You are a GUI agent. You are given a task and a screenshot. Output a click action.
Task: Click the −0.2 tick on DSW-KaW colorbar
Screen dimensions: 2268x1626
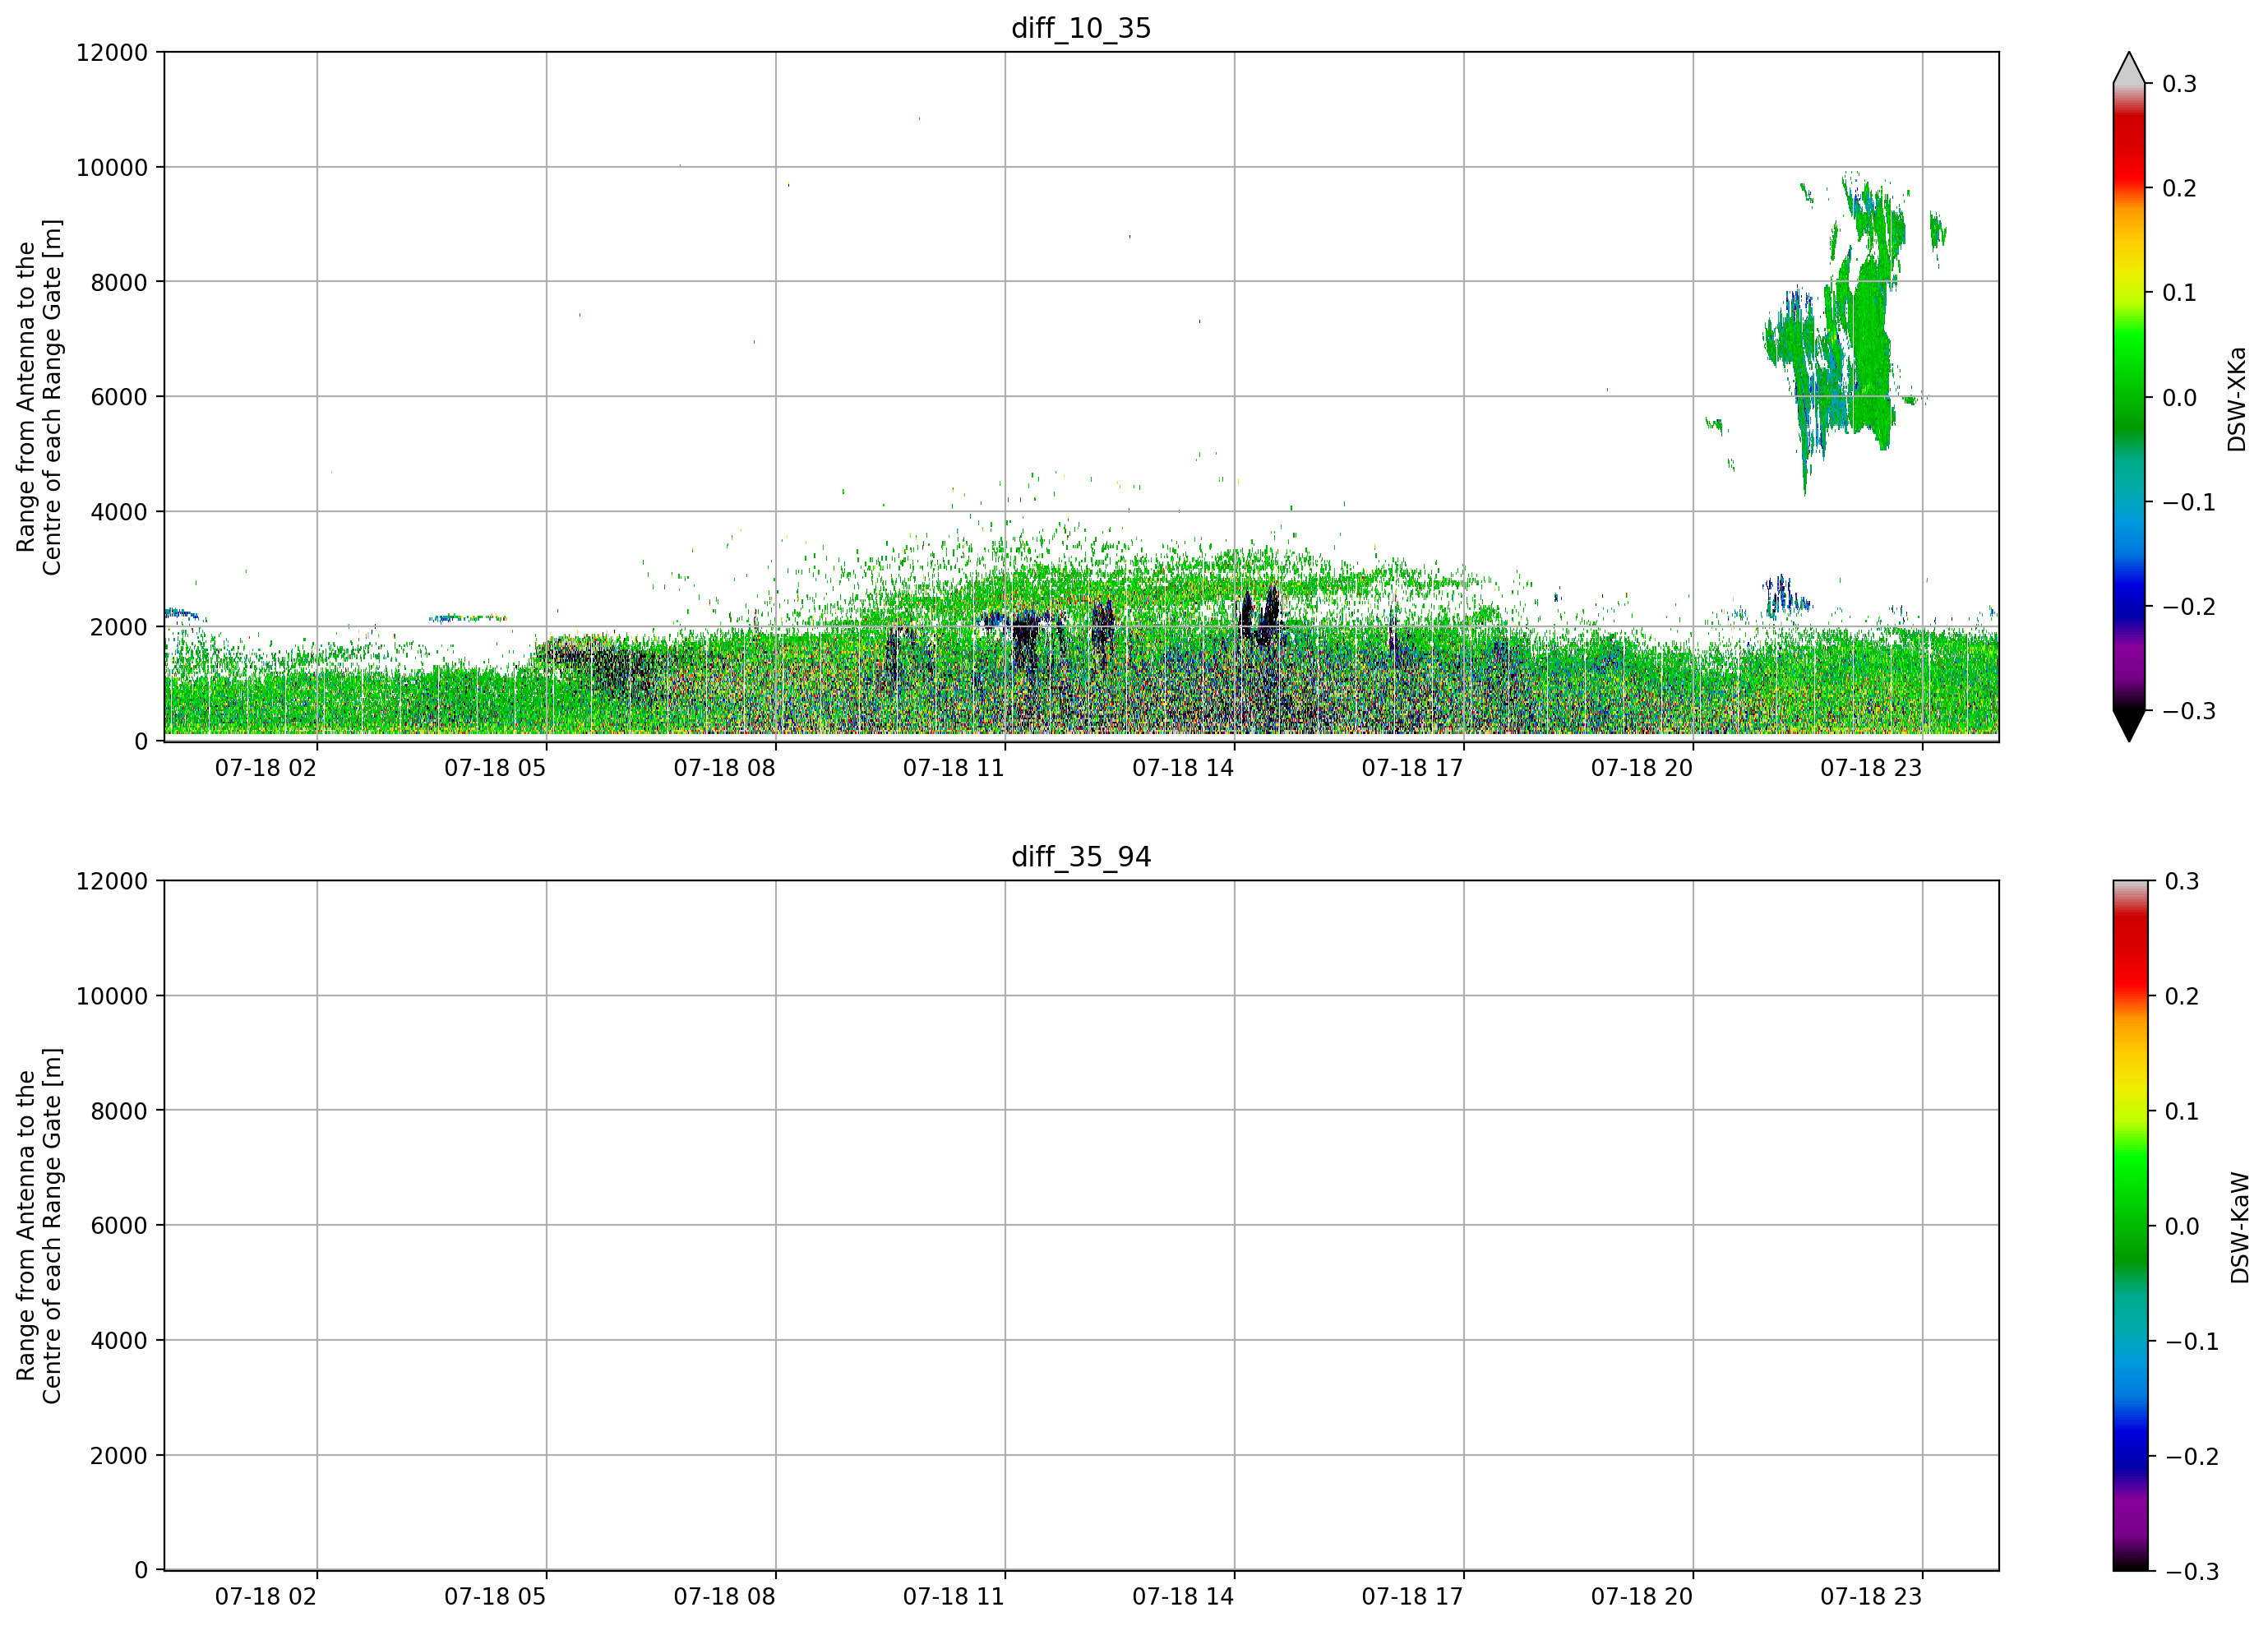2191,1456
